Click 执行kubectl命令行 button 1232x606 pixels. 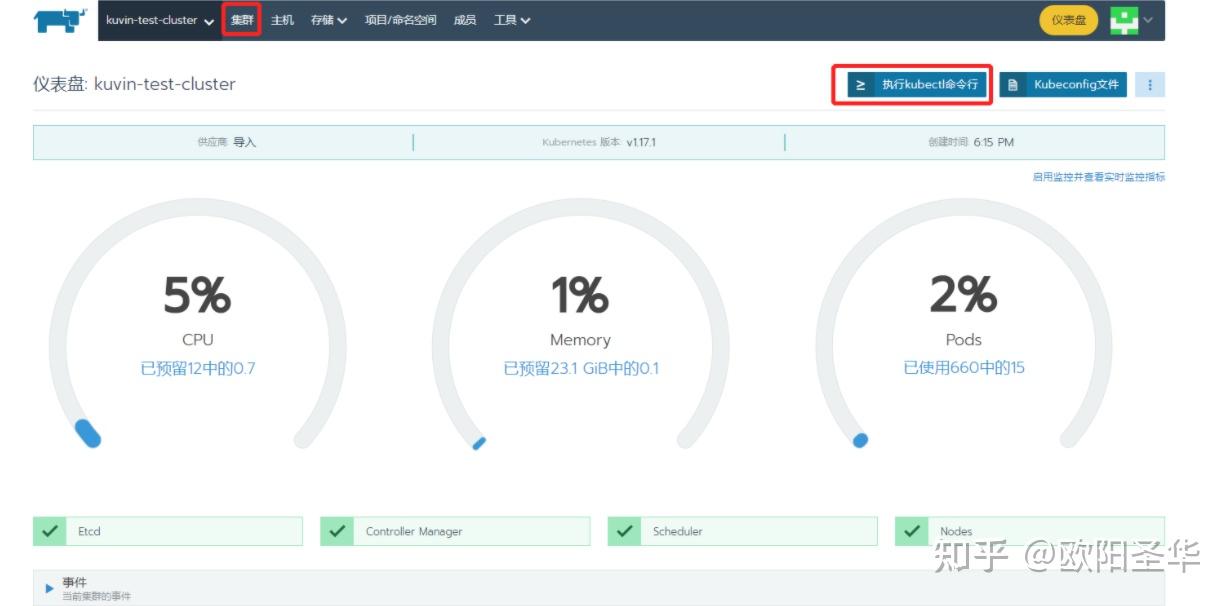pos(917,85)
